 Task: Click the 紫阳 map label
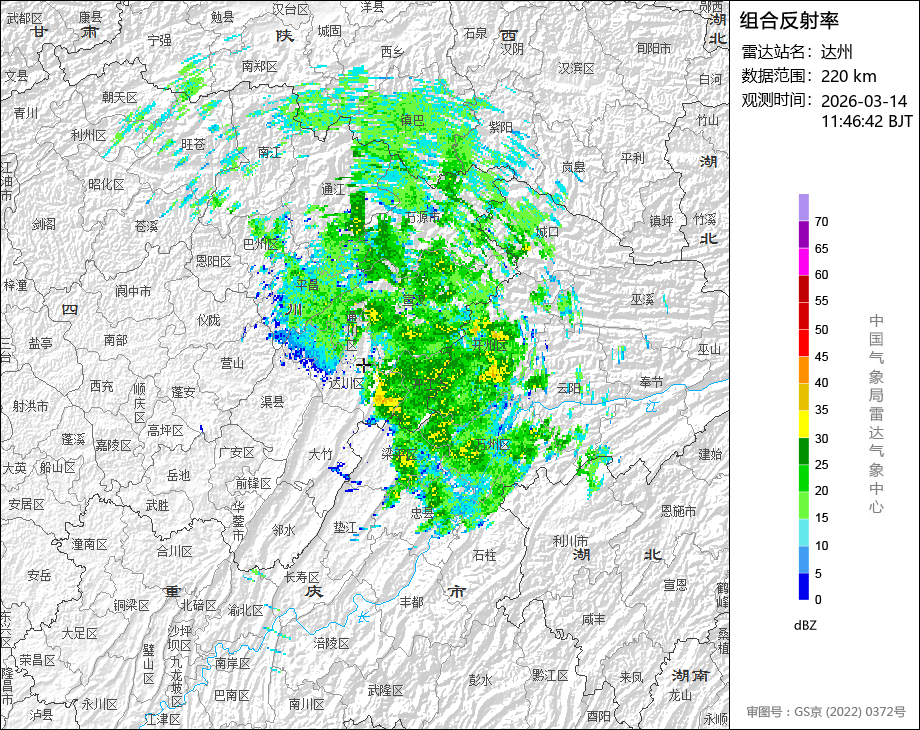(x=500, y=127)
